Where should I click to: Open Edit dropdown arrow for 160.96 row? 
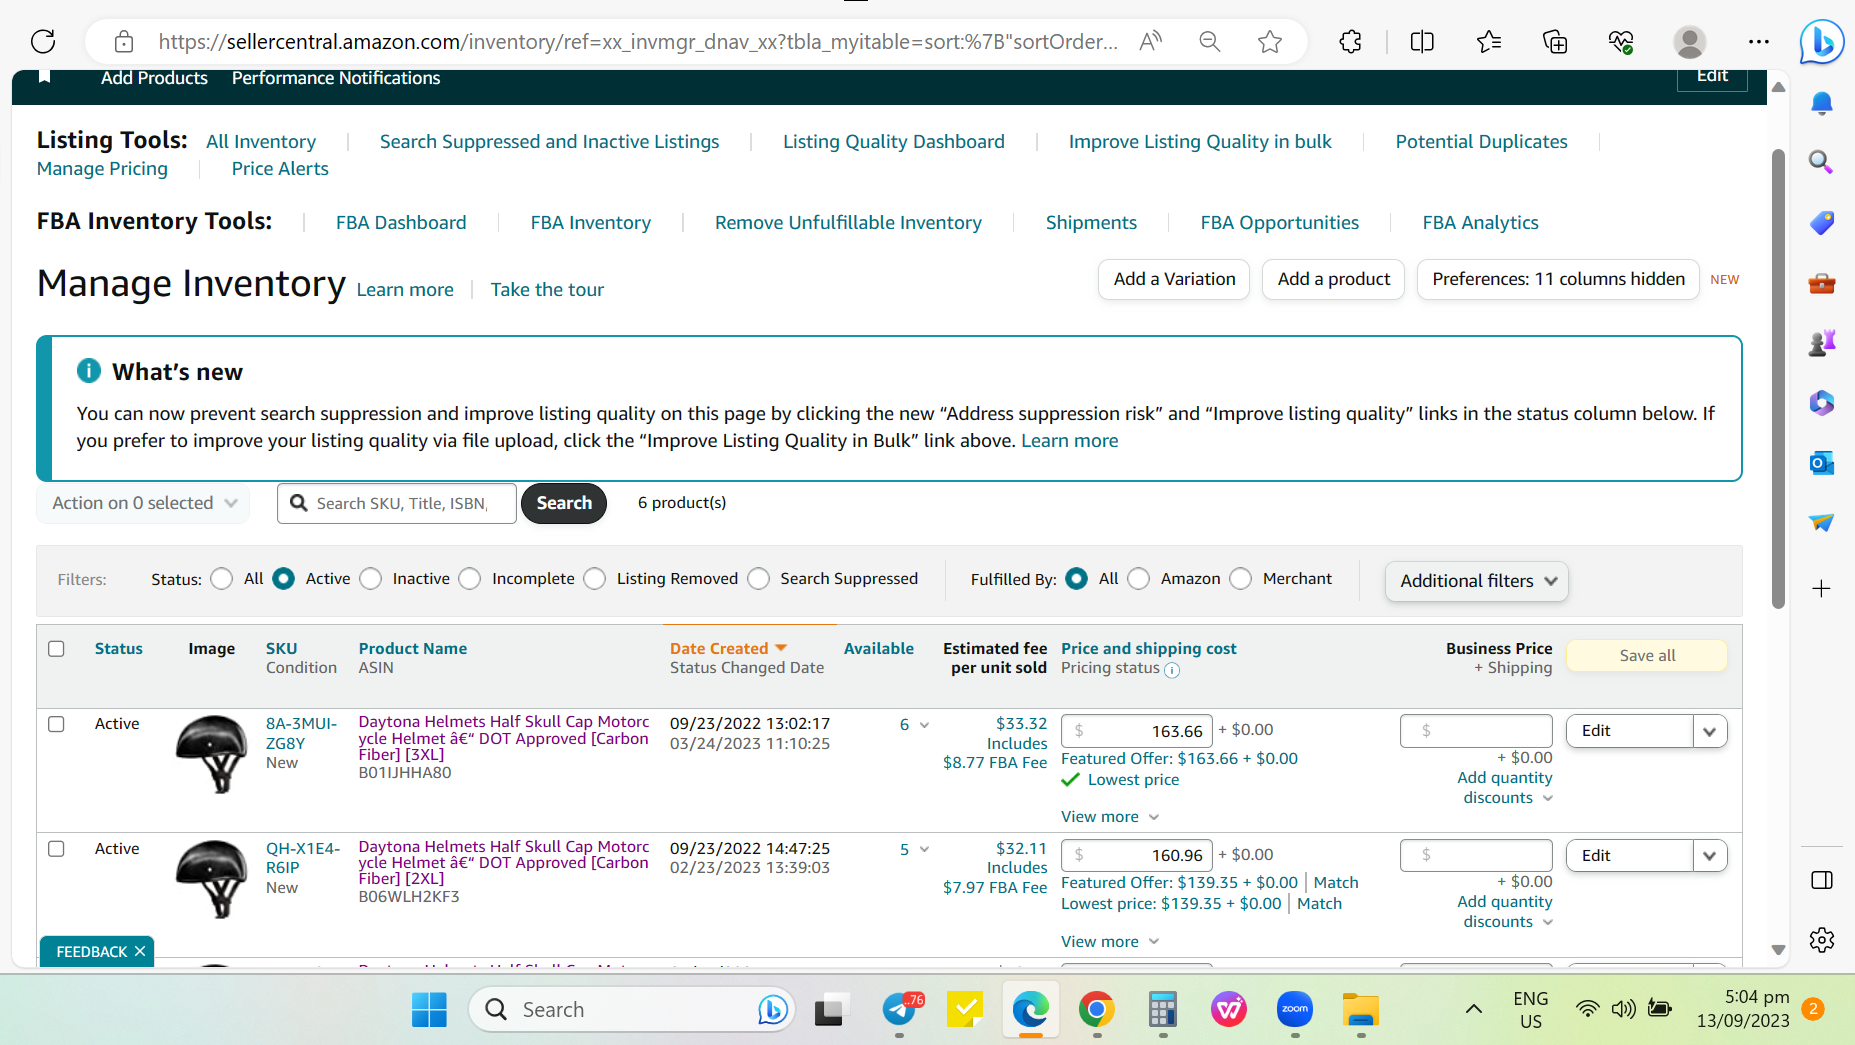click(x=1710, y=856)
